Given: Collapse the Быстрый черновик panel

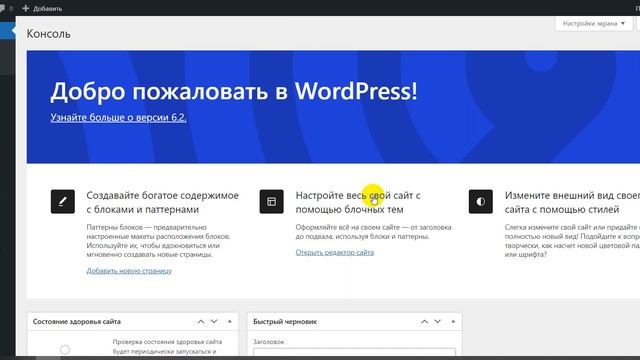Looking at the screenshot, I should click(453, 322).
